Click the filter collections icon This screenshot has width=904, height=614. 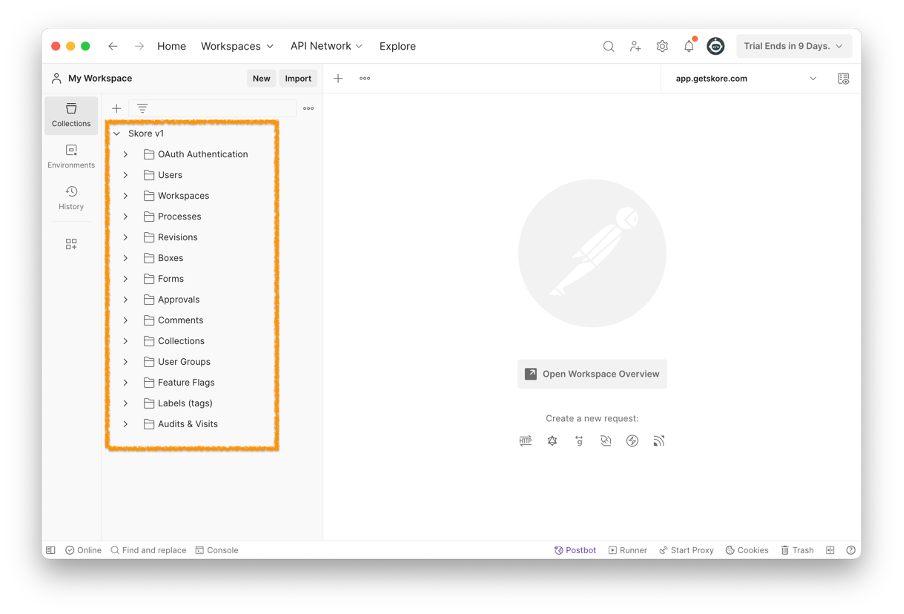(142, 108)
